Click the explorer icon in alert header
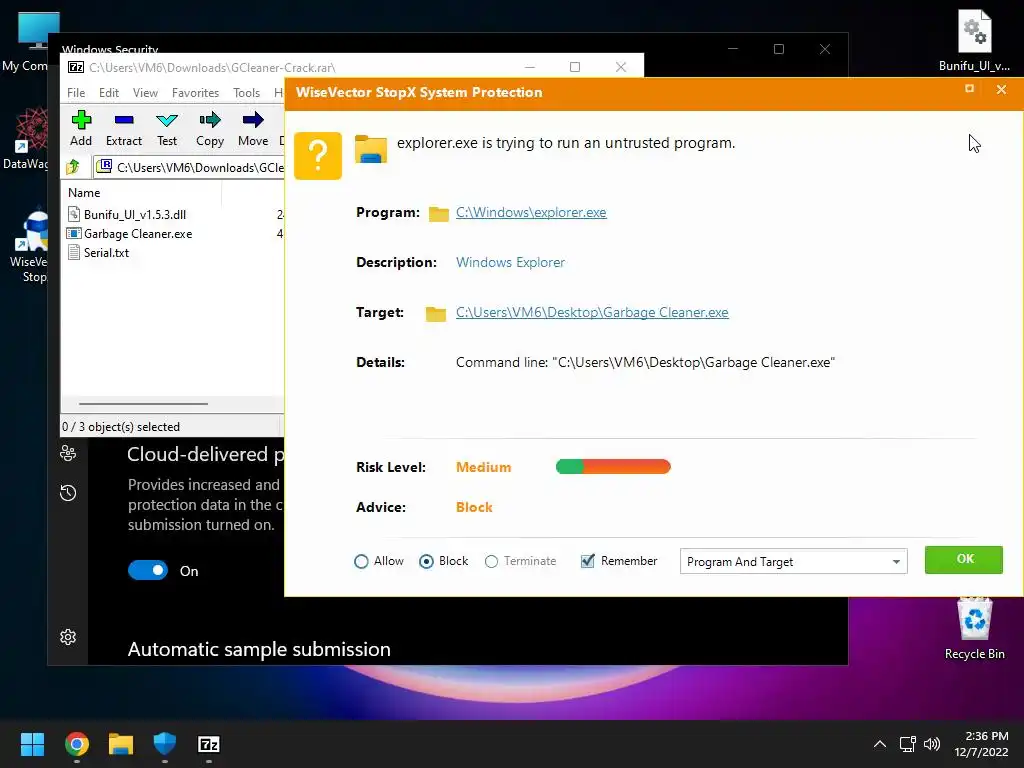Image resolution: width=1024 pixels, height=768 pixels. click(x=371, y=149)
